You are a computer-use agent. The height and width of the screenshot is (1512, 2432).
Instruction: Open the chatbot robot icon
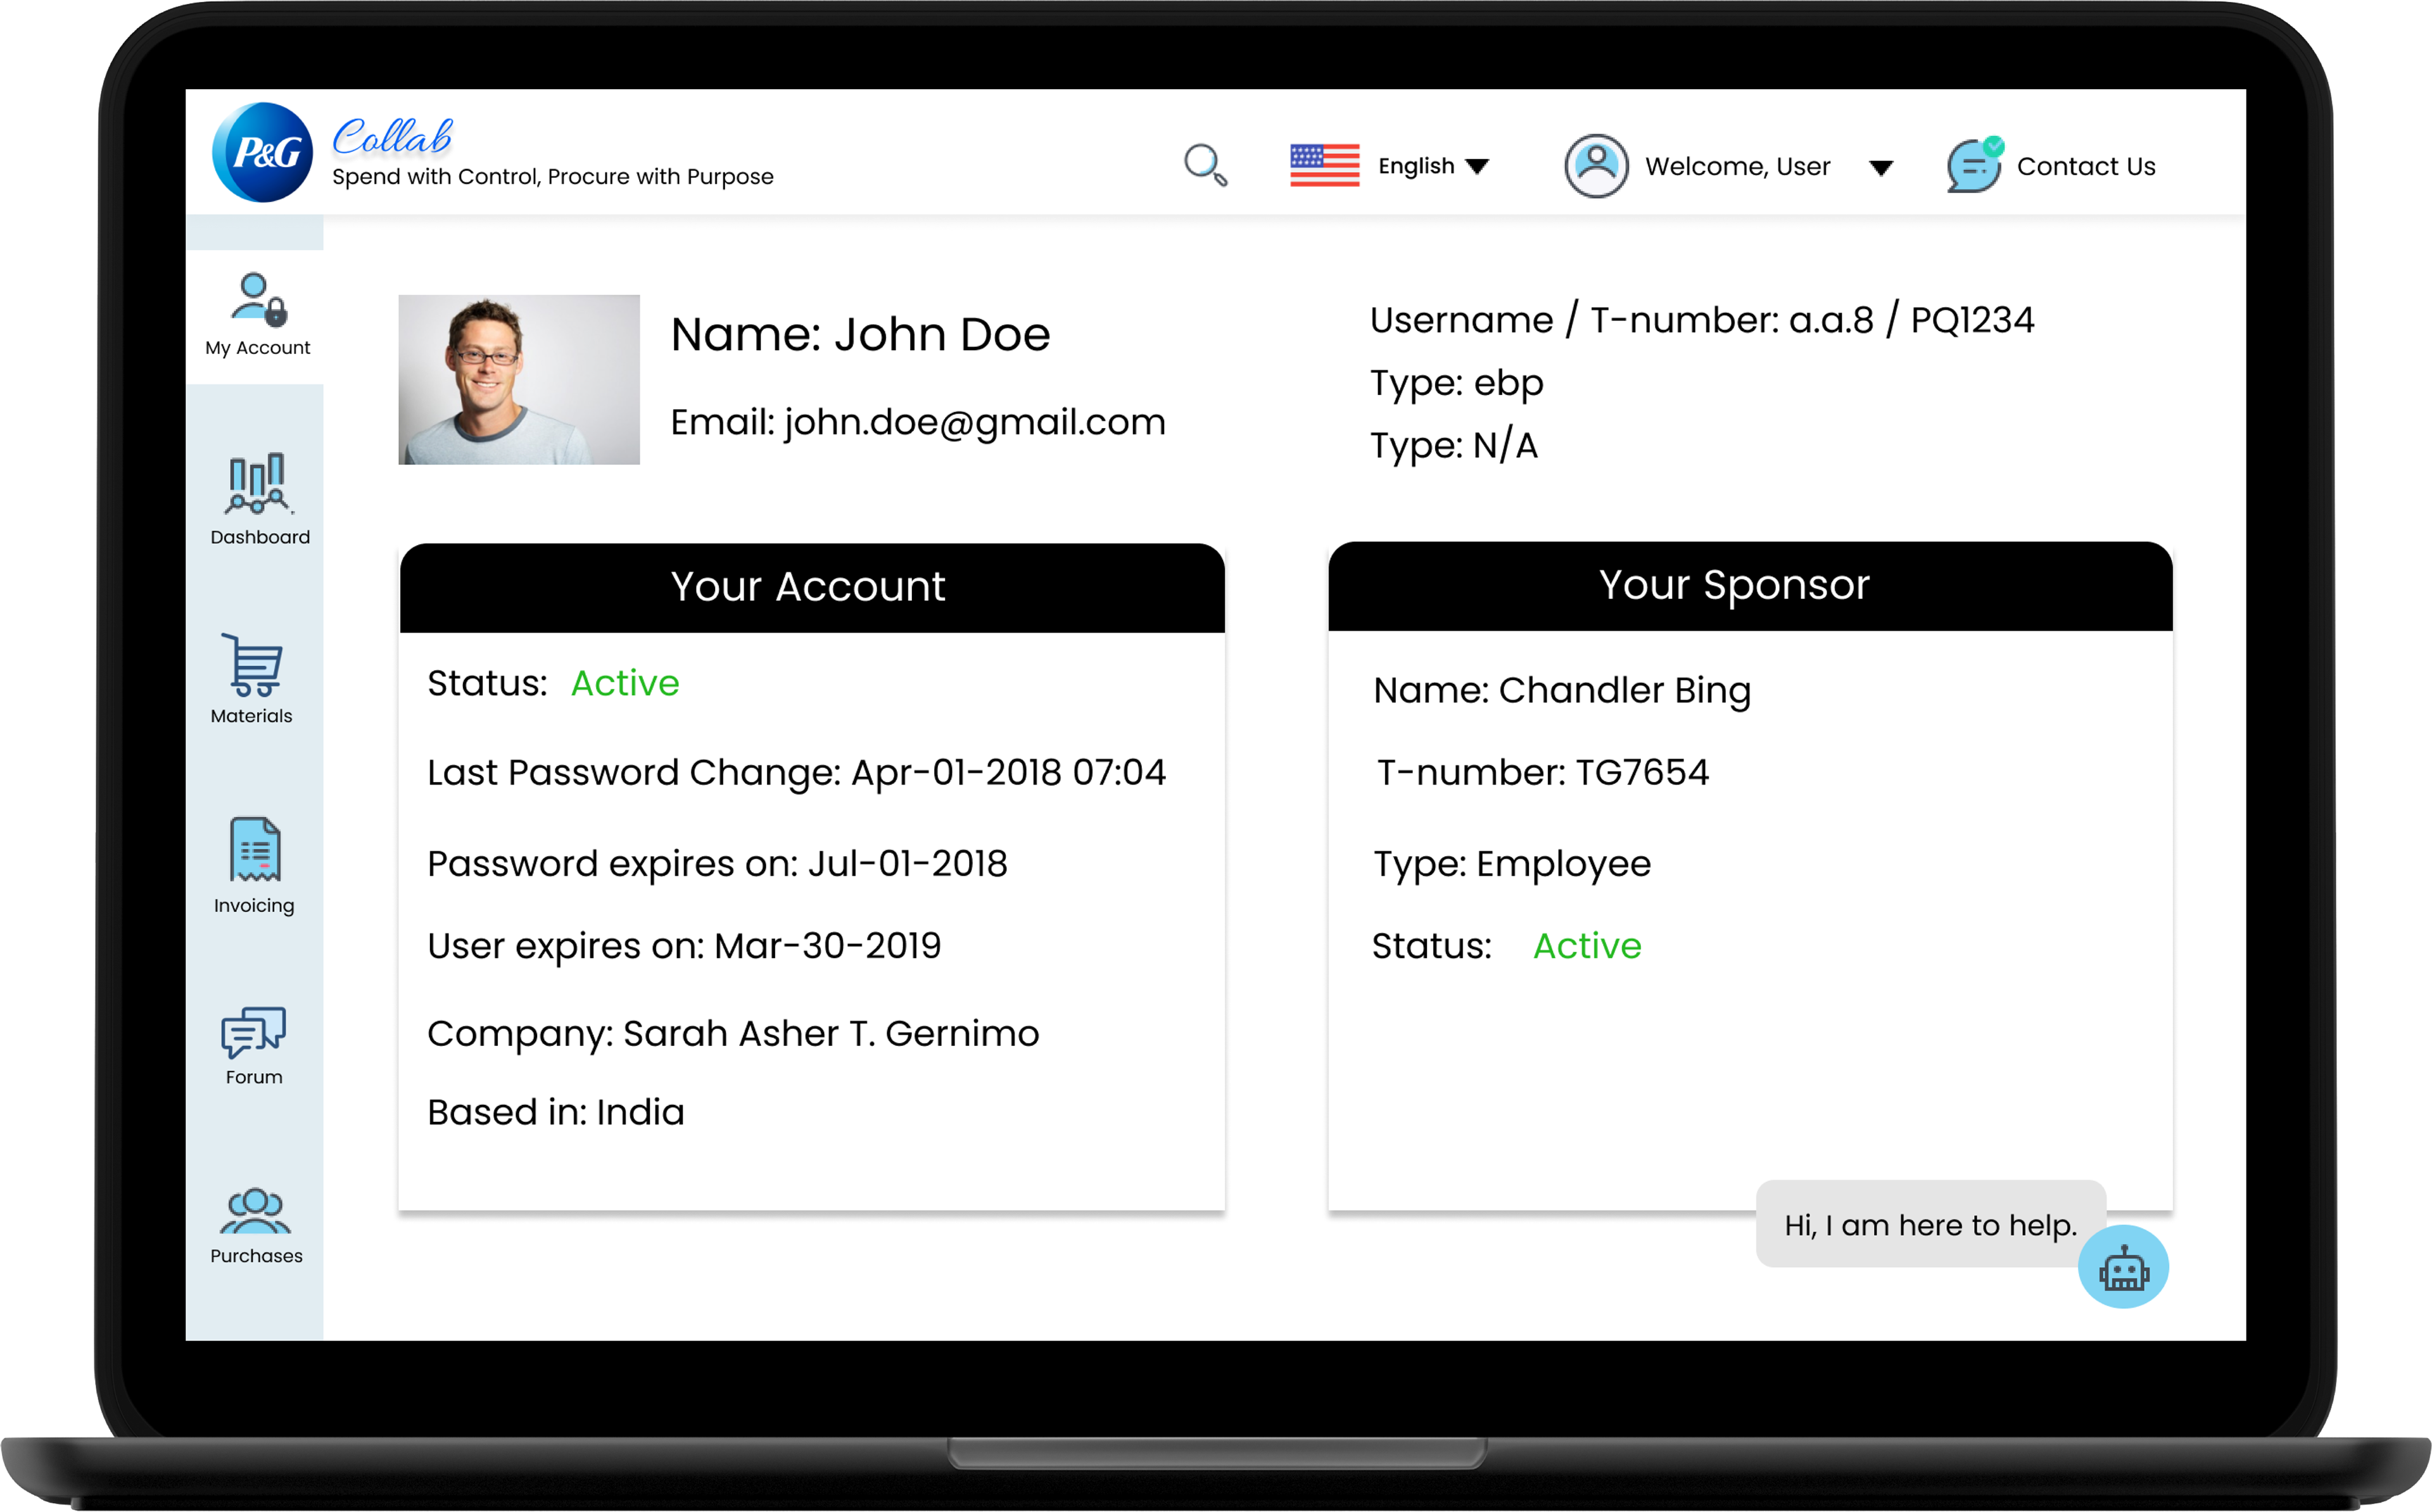click(2123, 1268)
